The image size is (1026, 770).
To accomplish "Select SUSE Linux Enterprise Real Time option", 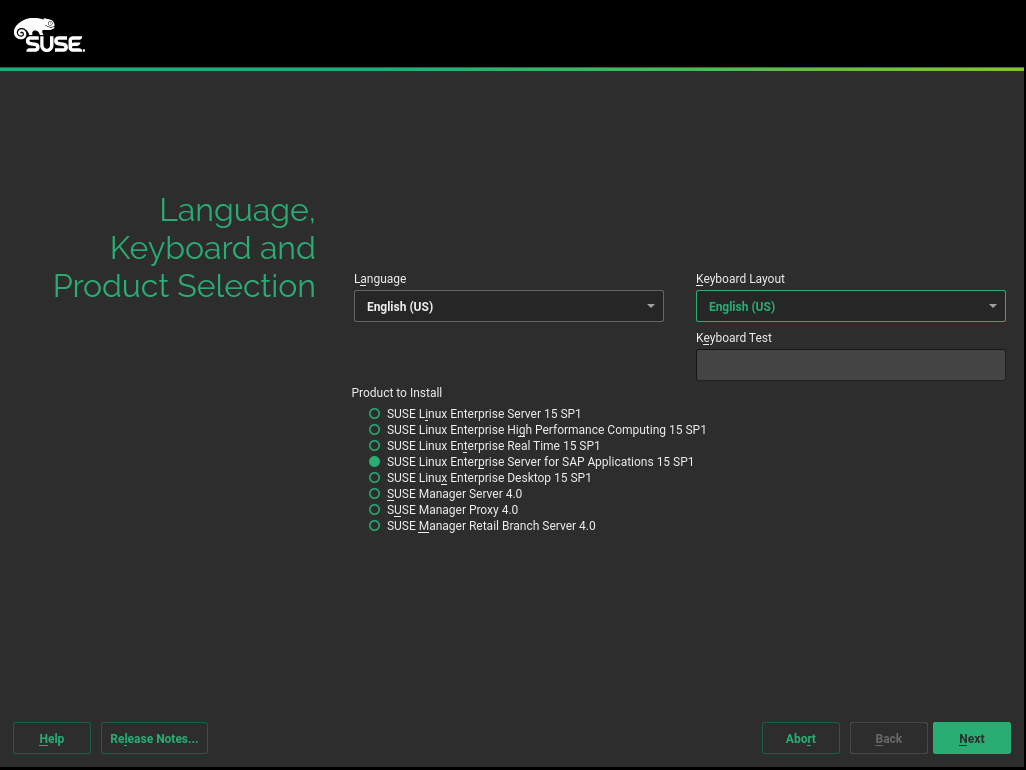I will 375,446.
